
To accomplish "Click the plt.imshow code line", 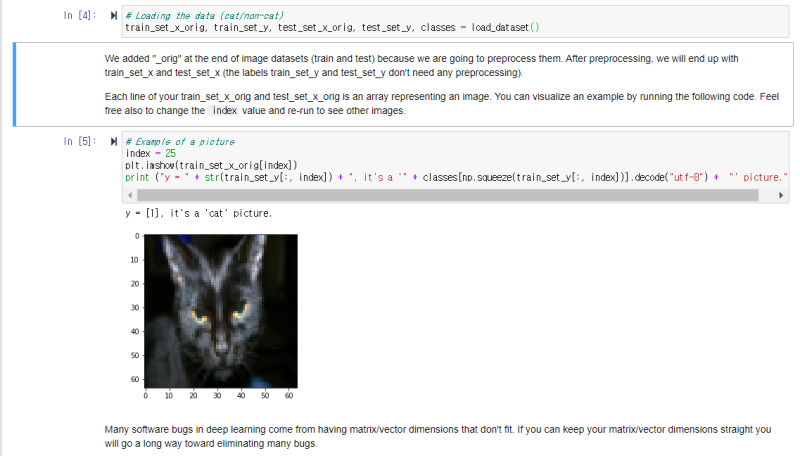I will pyautogui.click(x=211, y=165).
